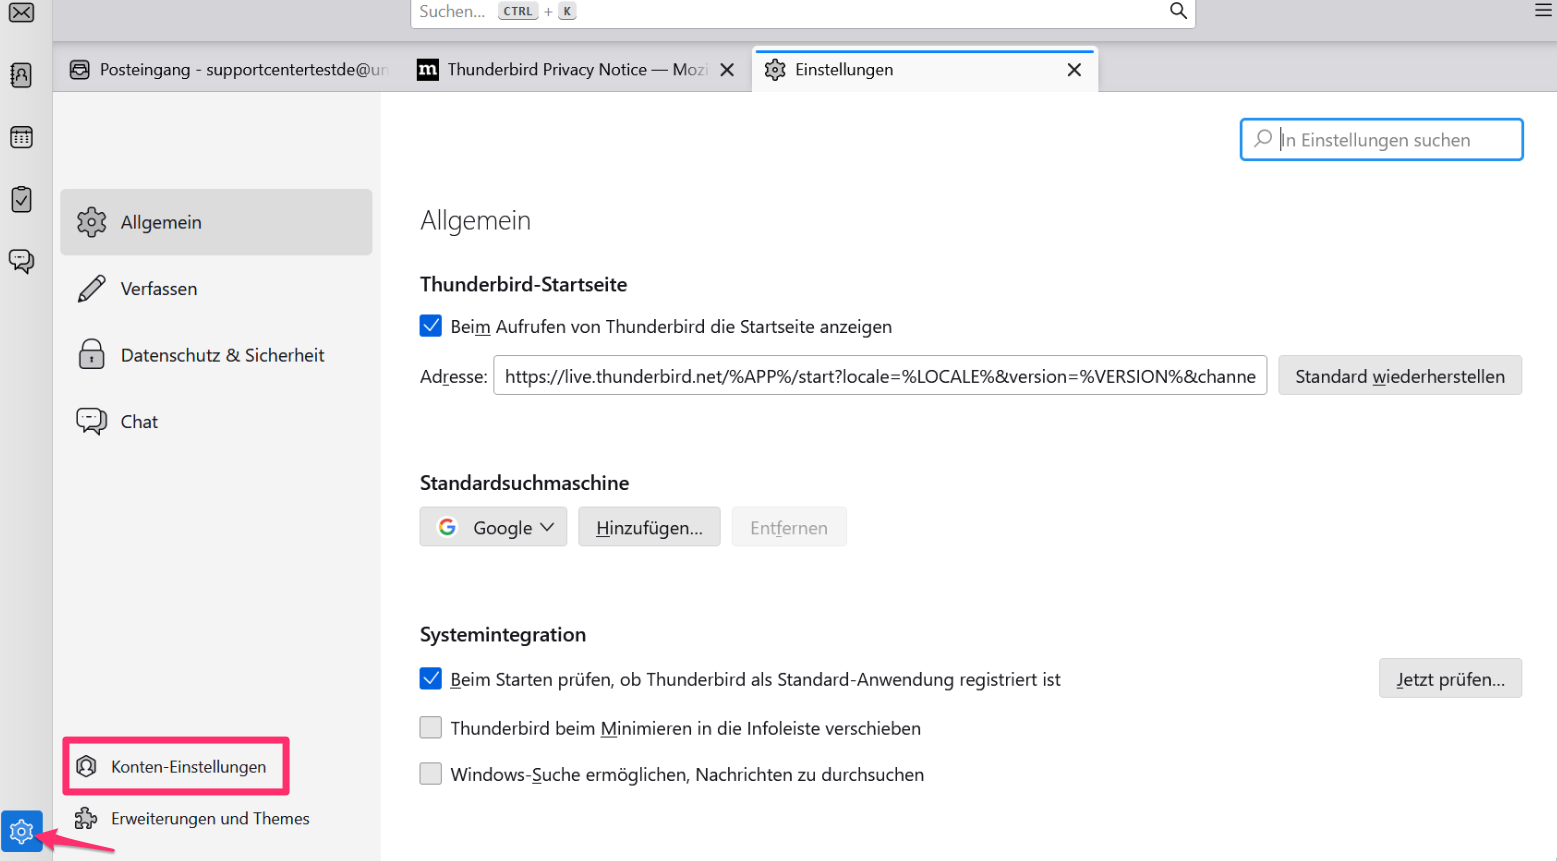Enable minimize Thunderbird to tray checkbox

[431, 728]
